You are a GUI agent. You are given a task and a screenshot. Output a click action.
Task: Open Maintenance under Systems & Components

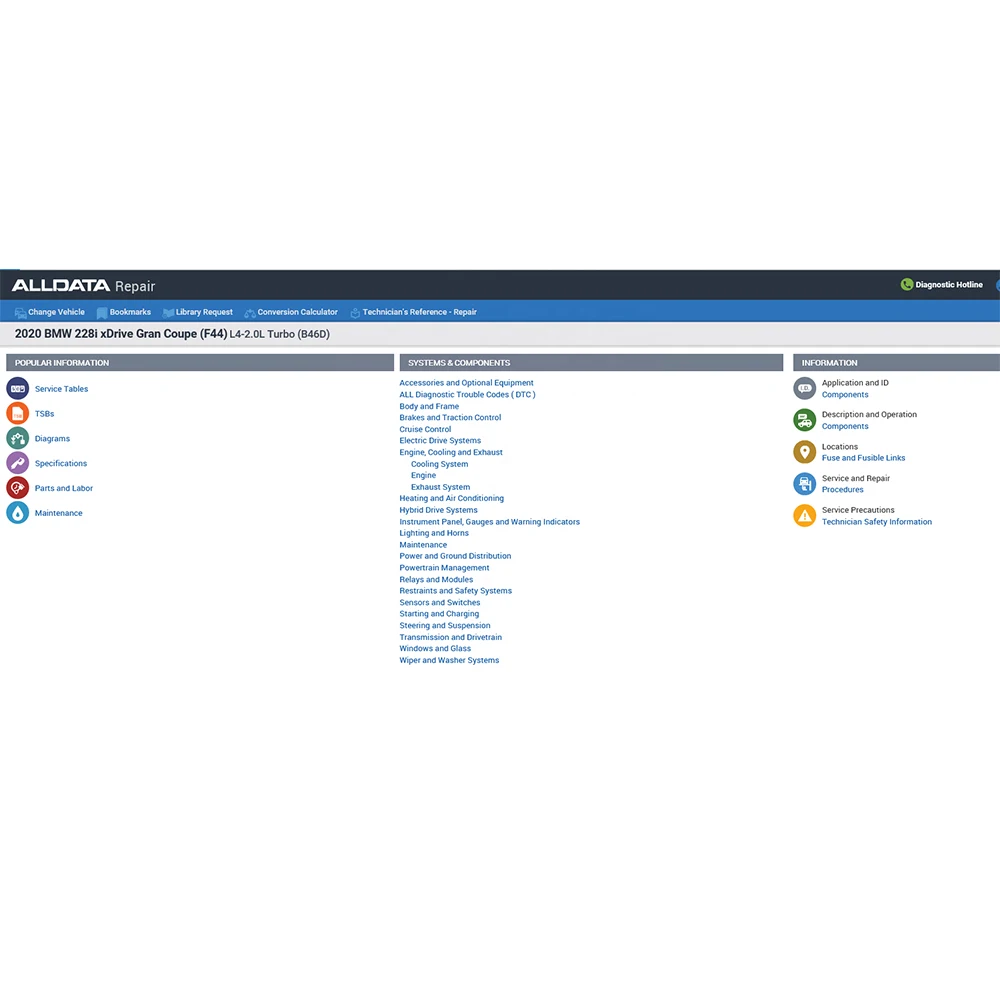(x=423, y=545)
